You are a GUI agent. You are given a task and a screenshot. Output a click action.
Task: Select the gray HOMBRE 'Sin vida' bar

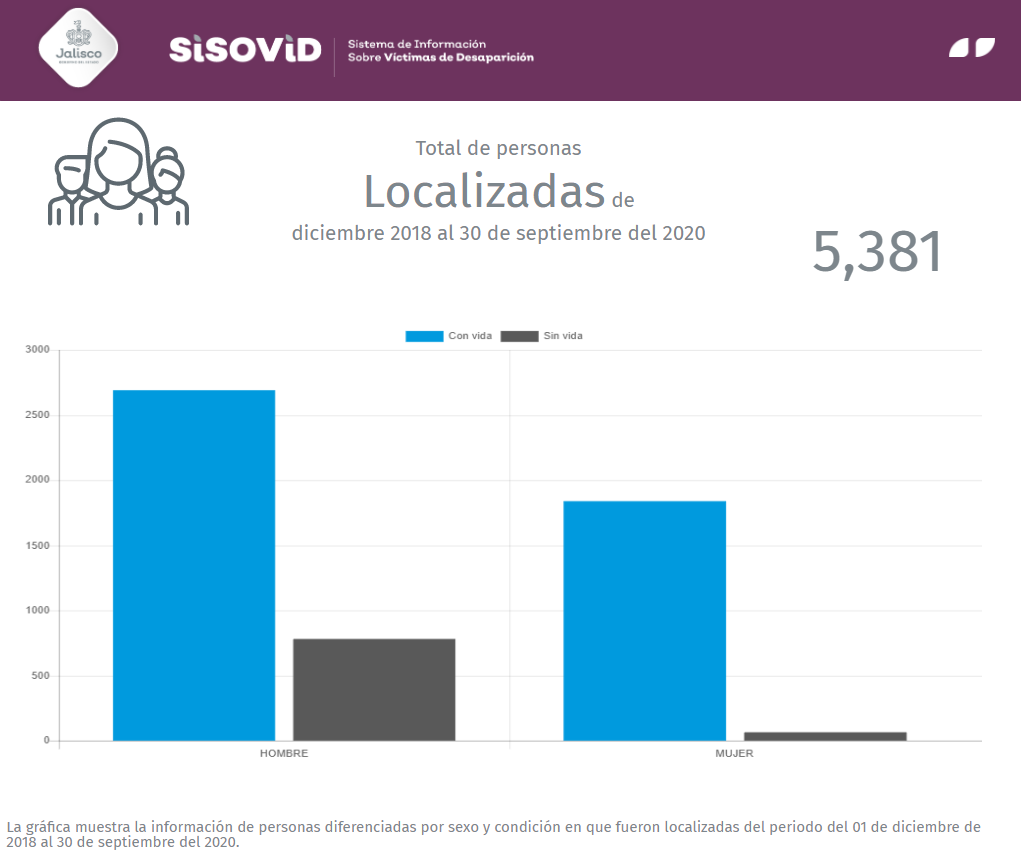374,690
